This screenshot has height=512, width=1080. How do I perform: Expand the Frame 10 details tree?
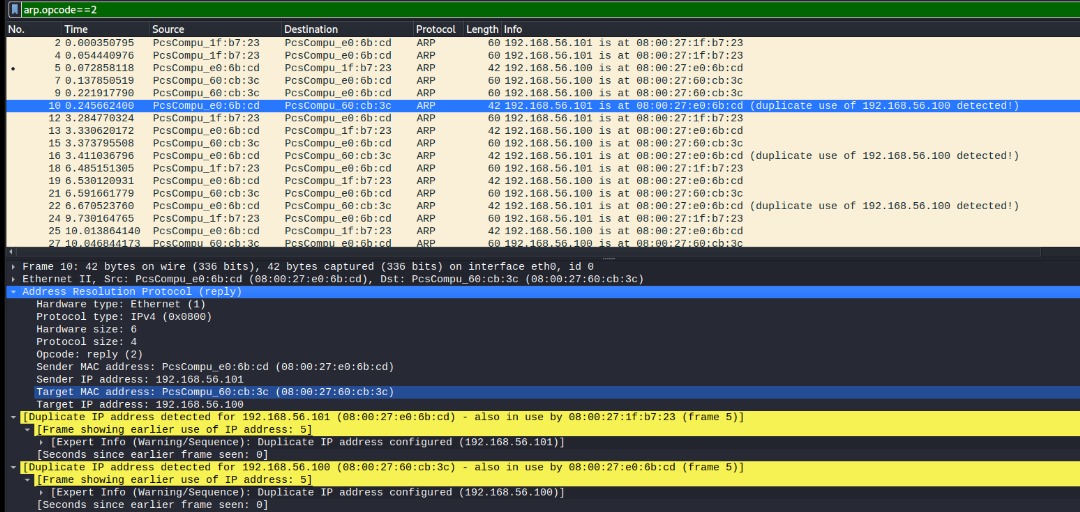[14, 266]
